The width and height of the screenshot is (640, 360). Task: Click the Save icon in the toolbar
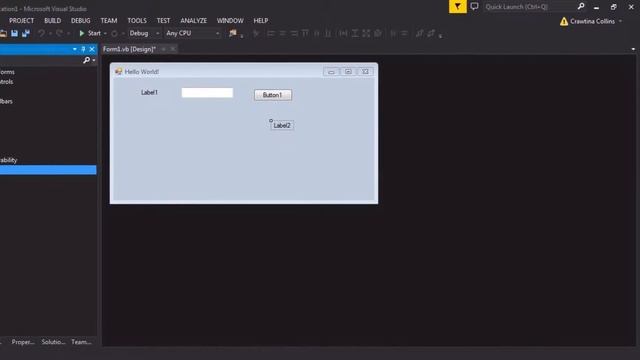14,33
